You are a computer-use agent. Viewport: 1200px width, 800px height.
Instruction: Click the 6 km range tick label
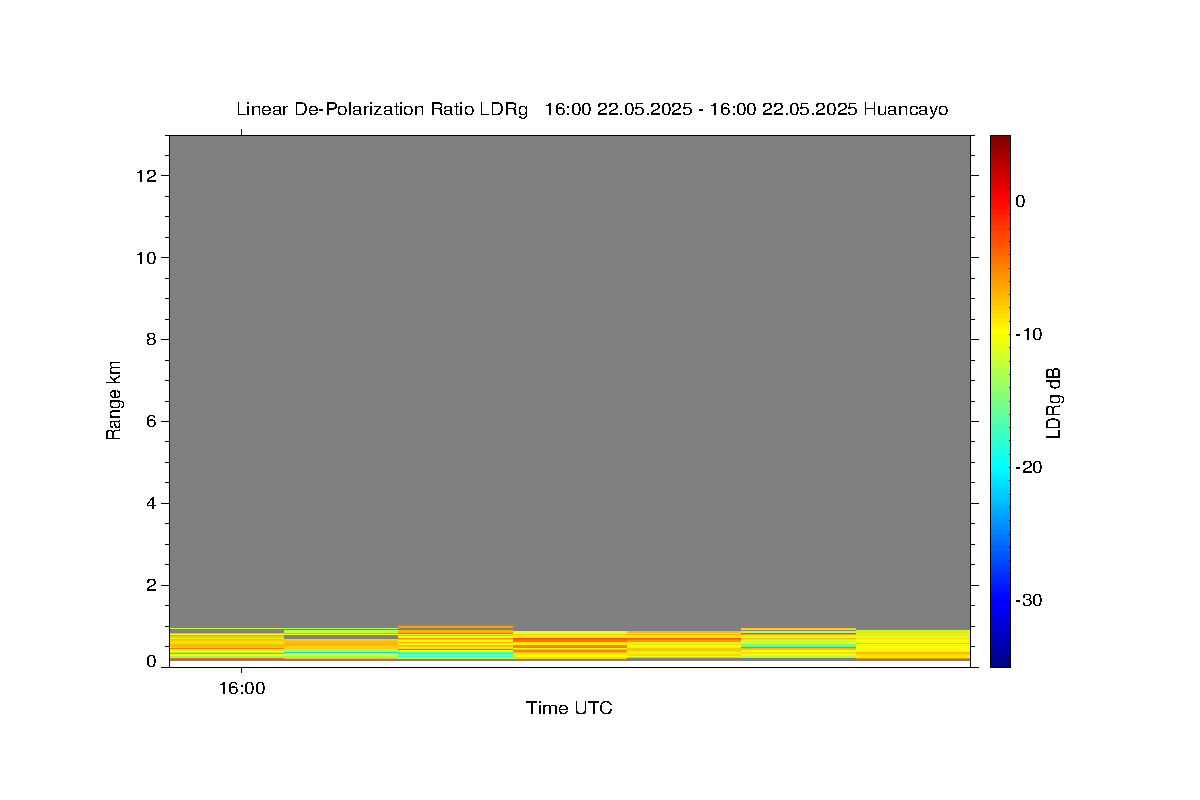(154, 422)
